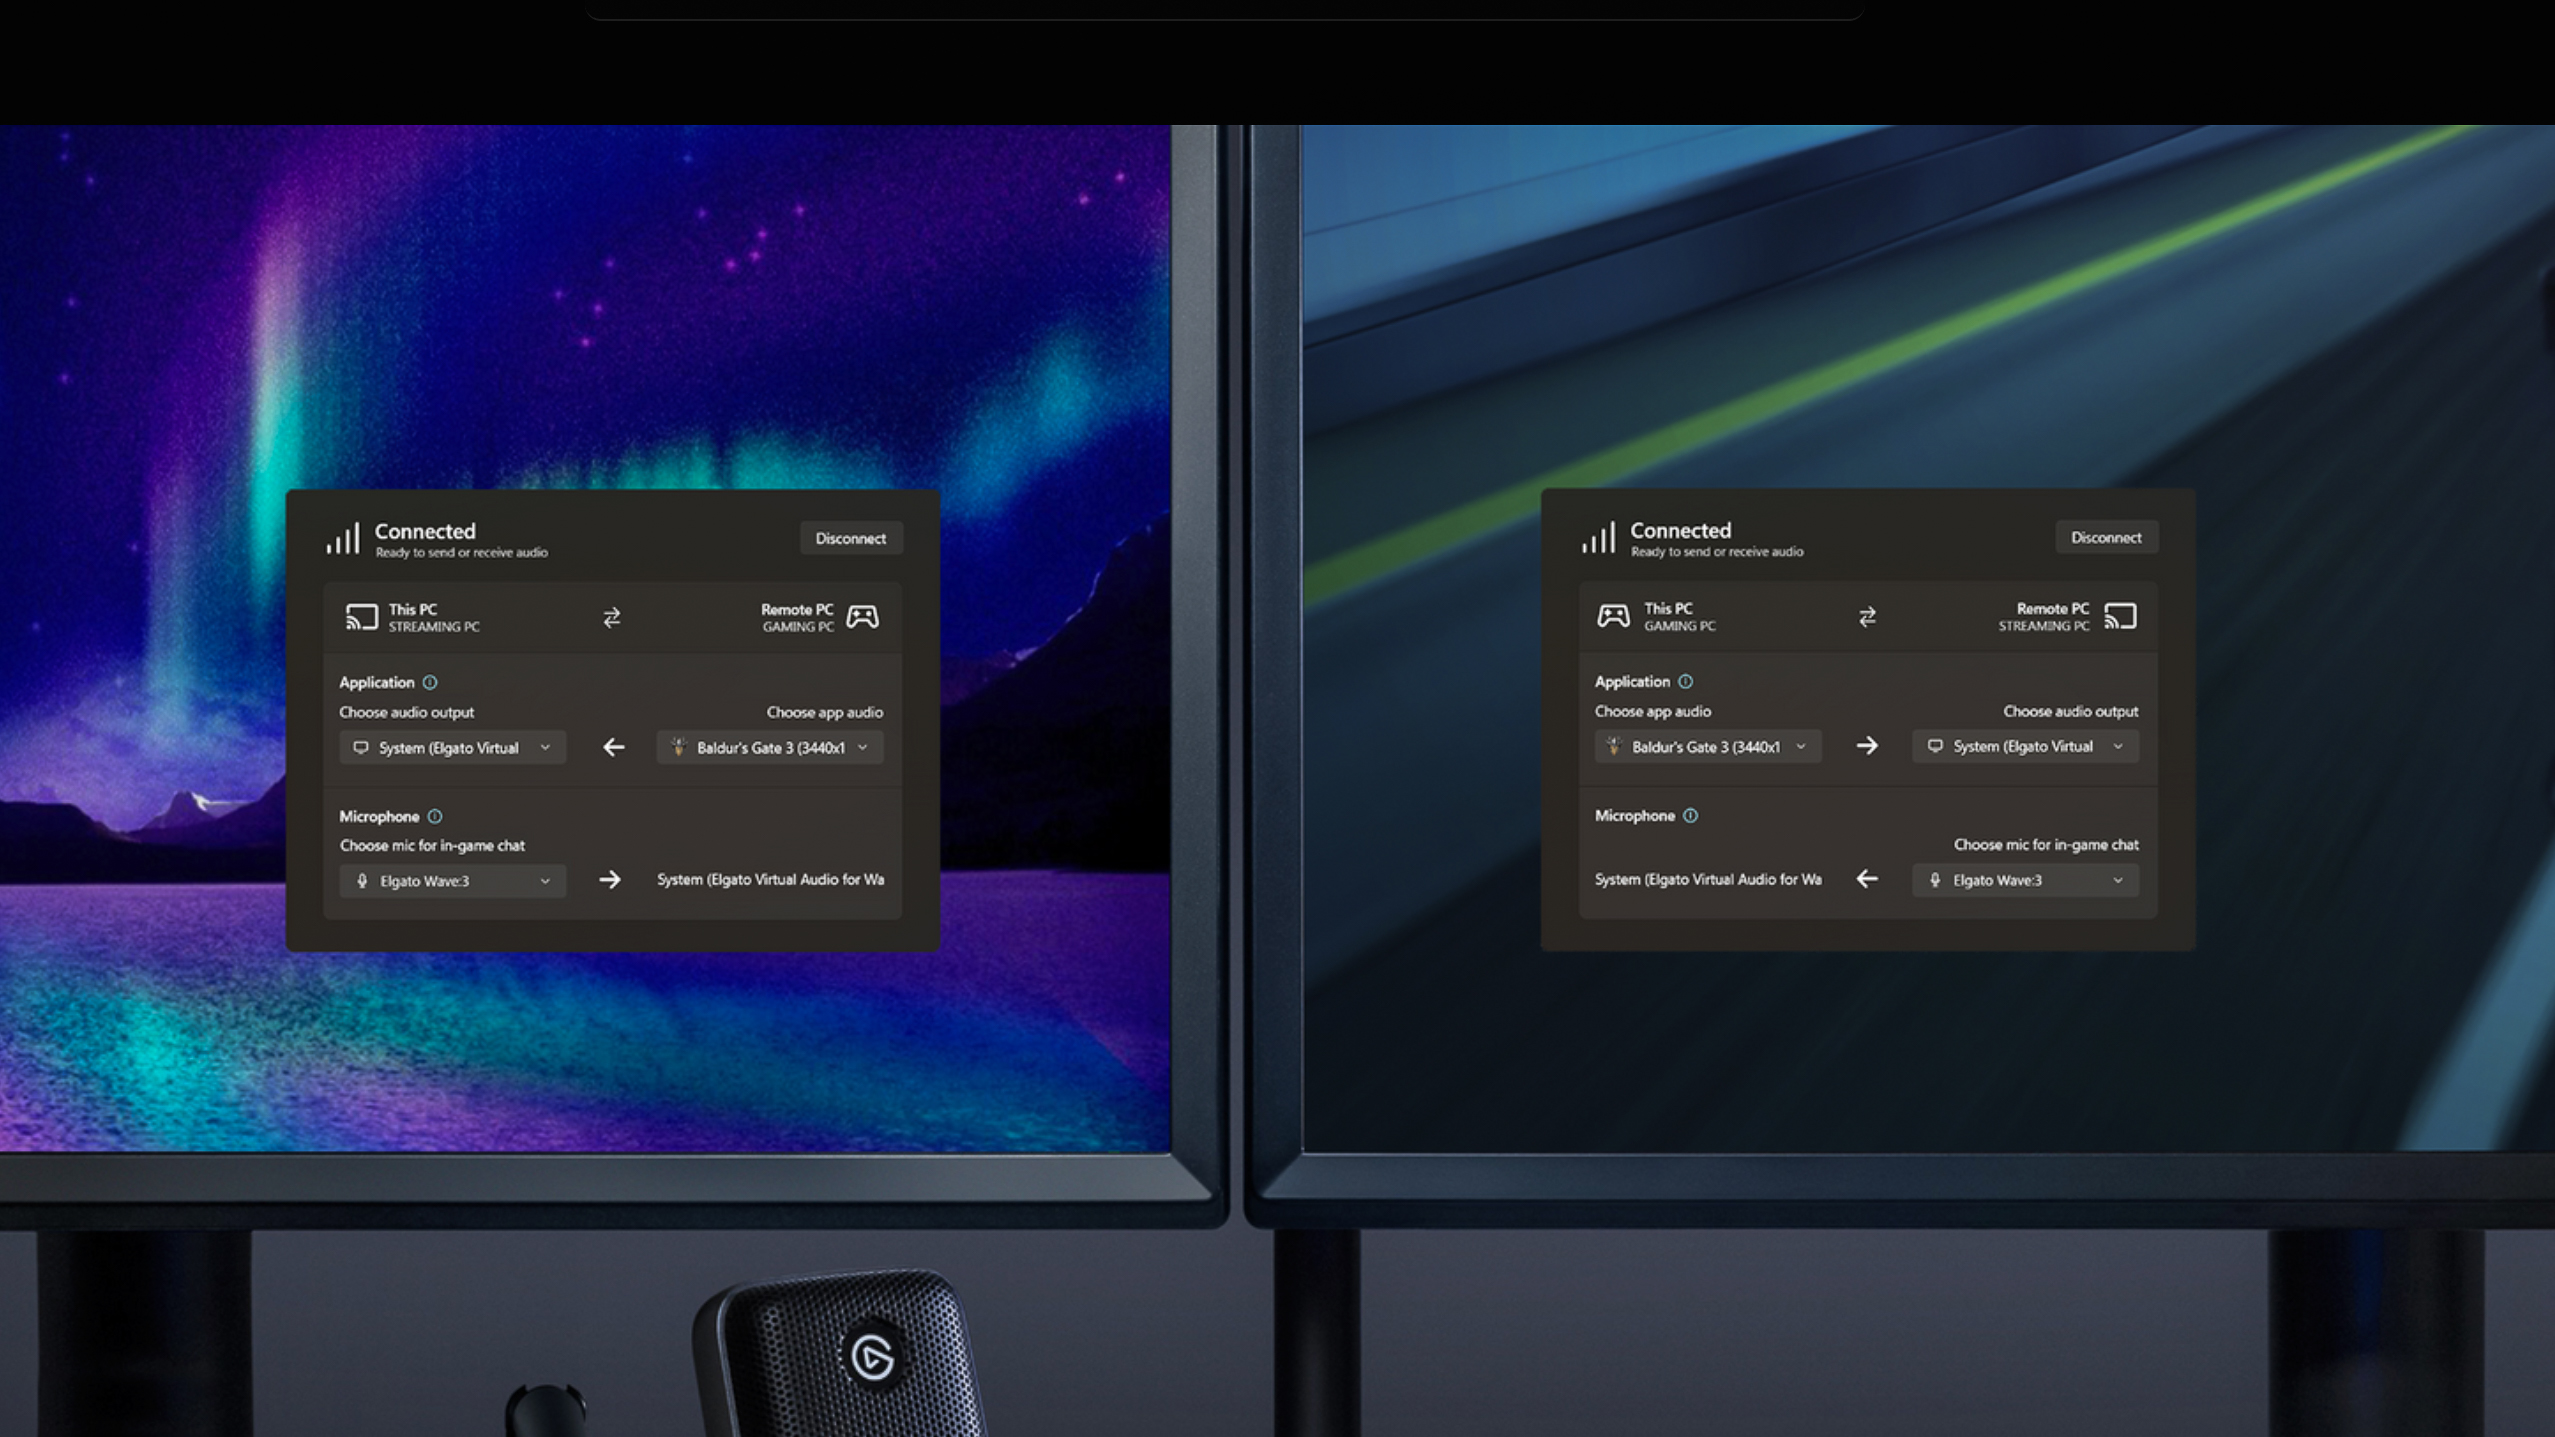The height and width of the screenshot is (1437, 2555).
Task: Expand Elgato Wave:3 mic dropdown, right panel
Action: click(x=2025, y=880)
